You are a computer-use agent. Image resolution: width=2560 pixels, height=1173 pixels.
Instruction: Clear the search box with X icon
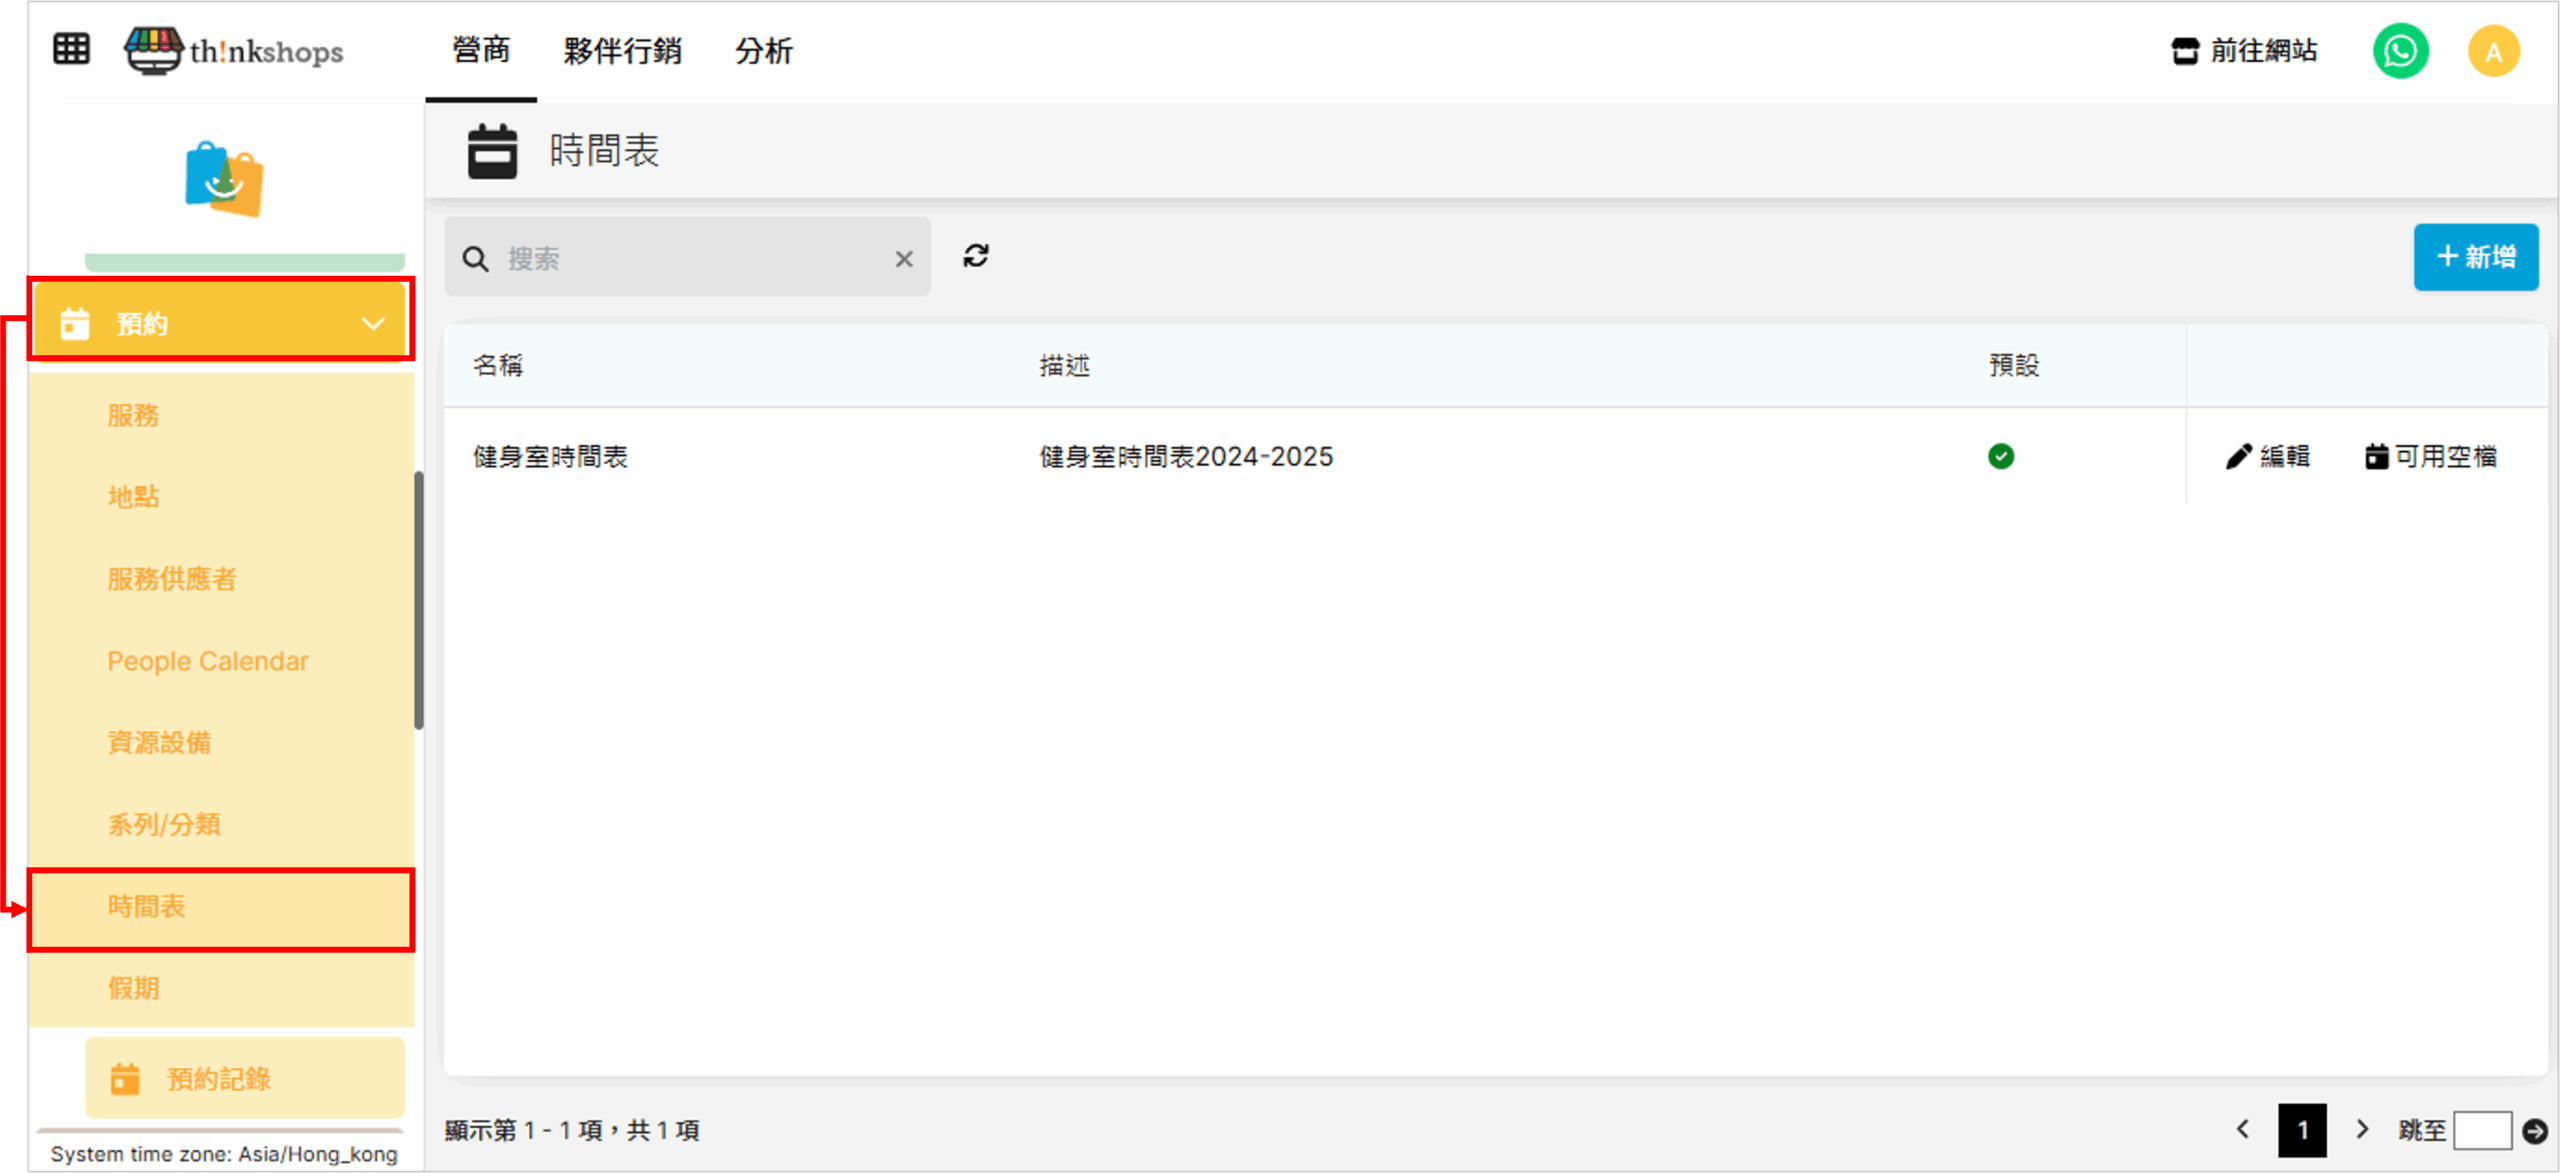(x=904, y=259)
